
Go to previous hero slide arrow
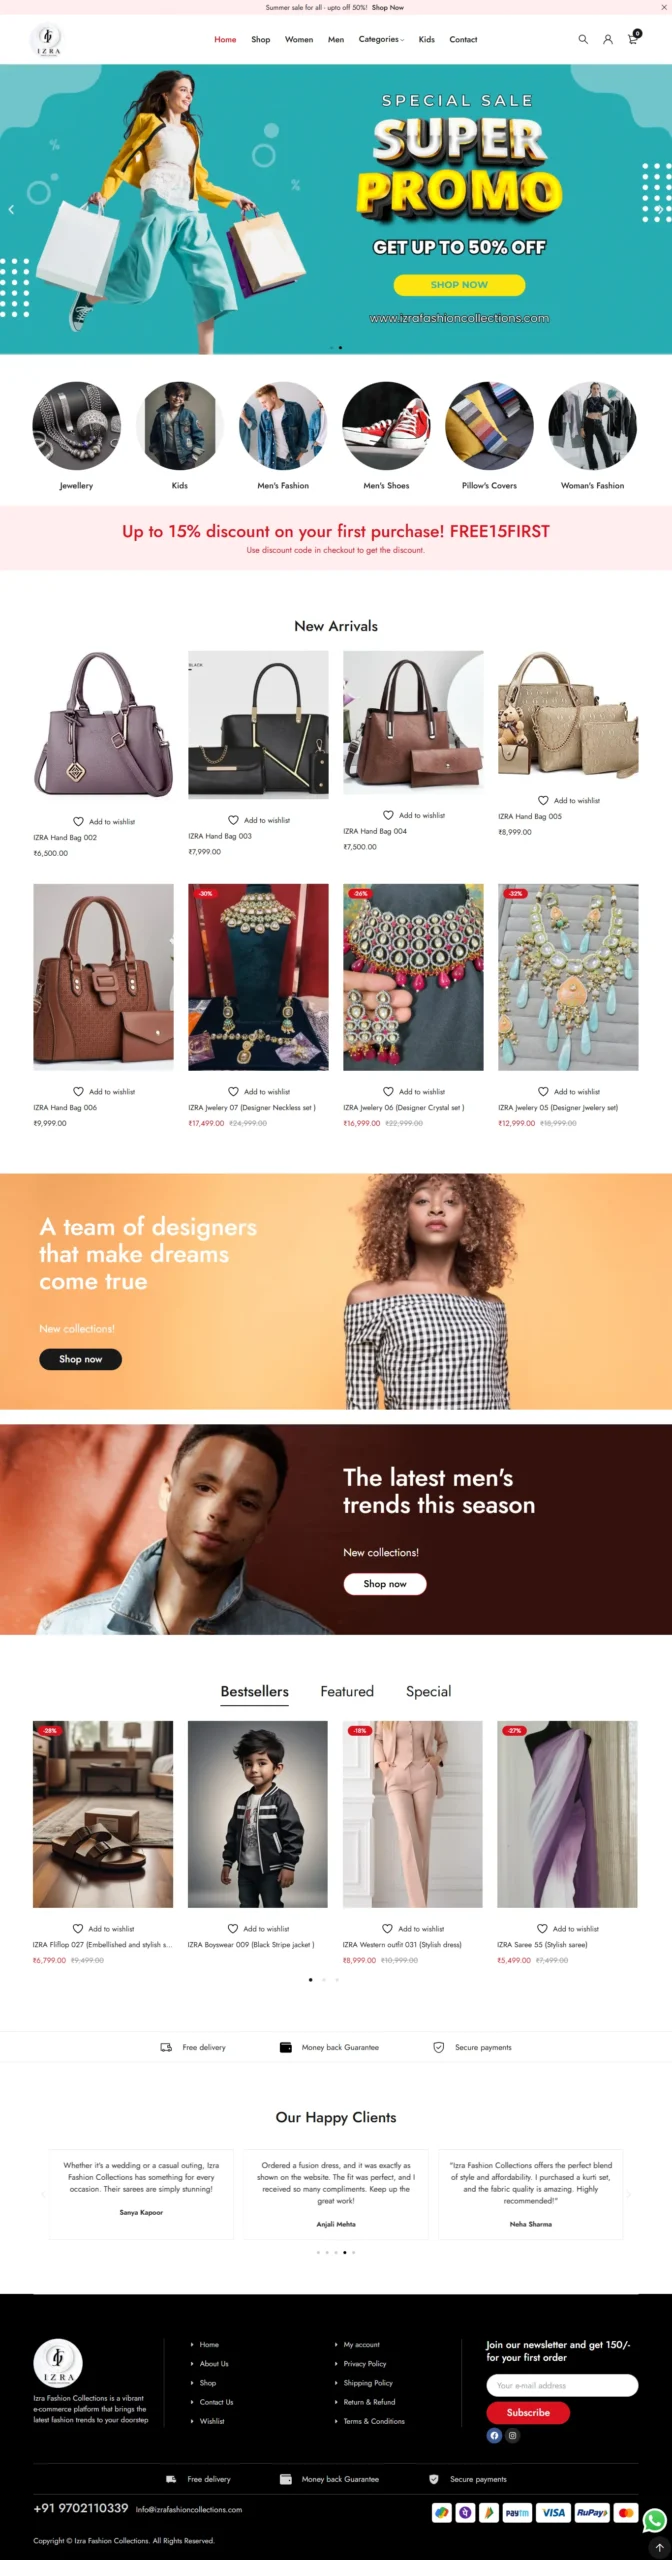(x=11, y=209)
